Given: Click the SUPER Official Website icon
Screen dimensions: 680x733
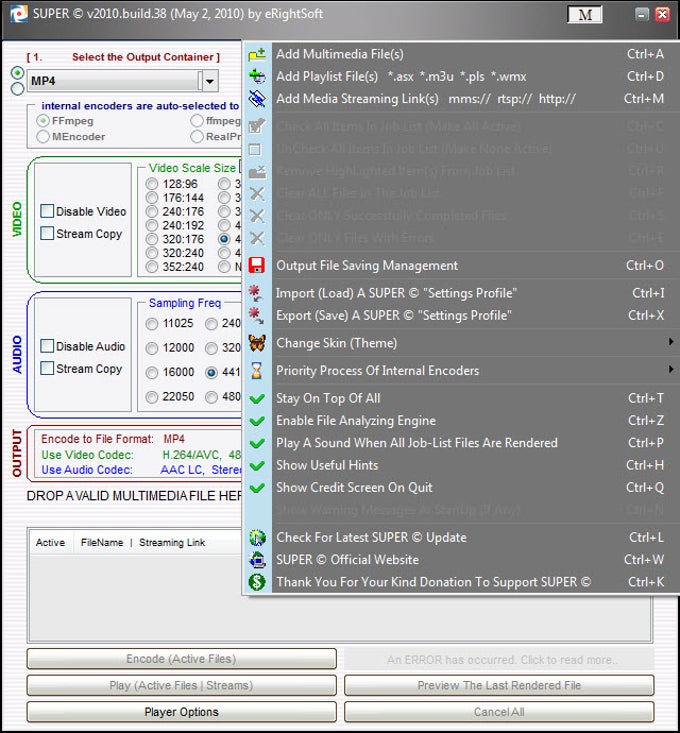Looking at the screenshot, I should (257, 560).
